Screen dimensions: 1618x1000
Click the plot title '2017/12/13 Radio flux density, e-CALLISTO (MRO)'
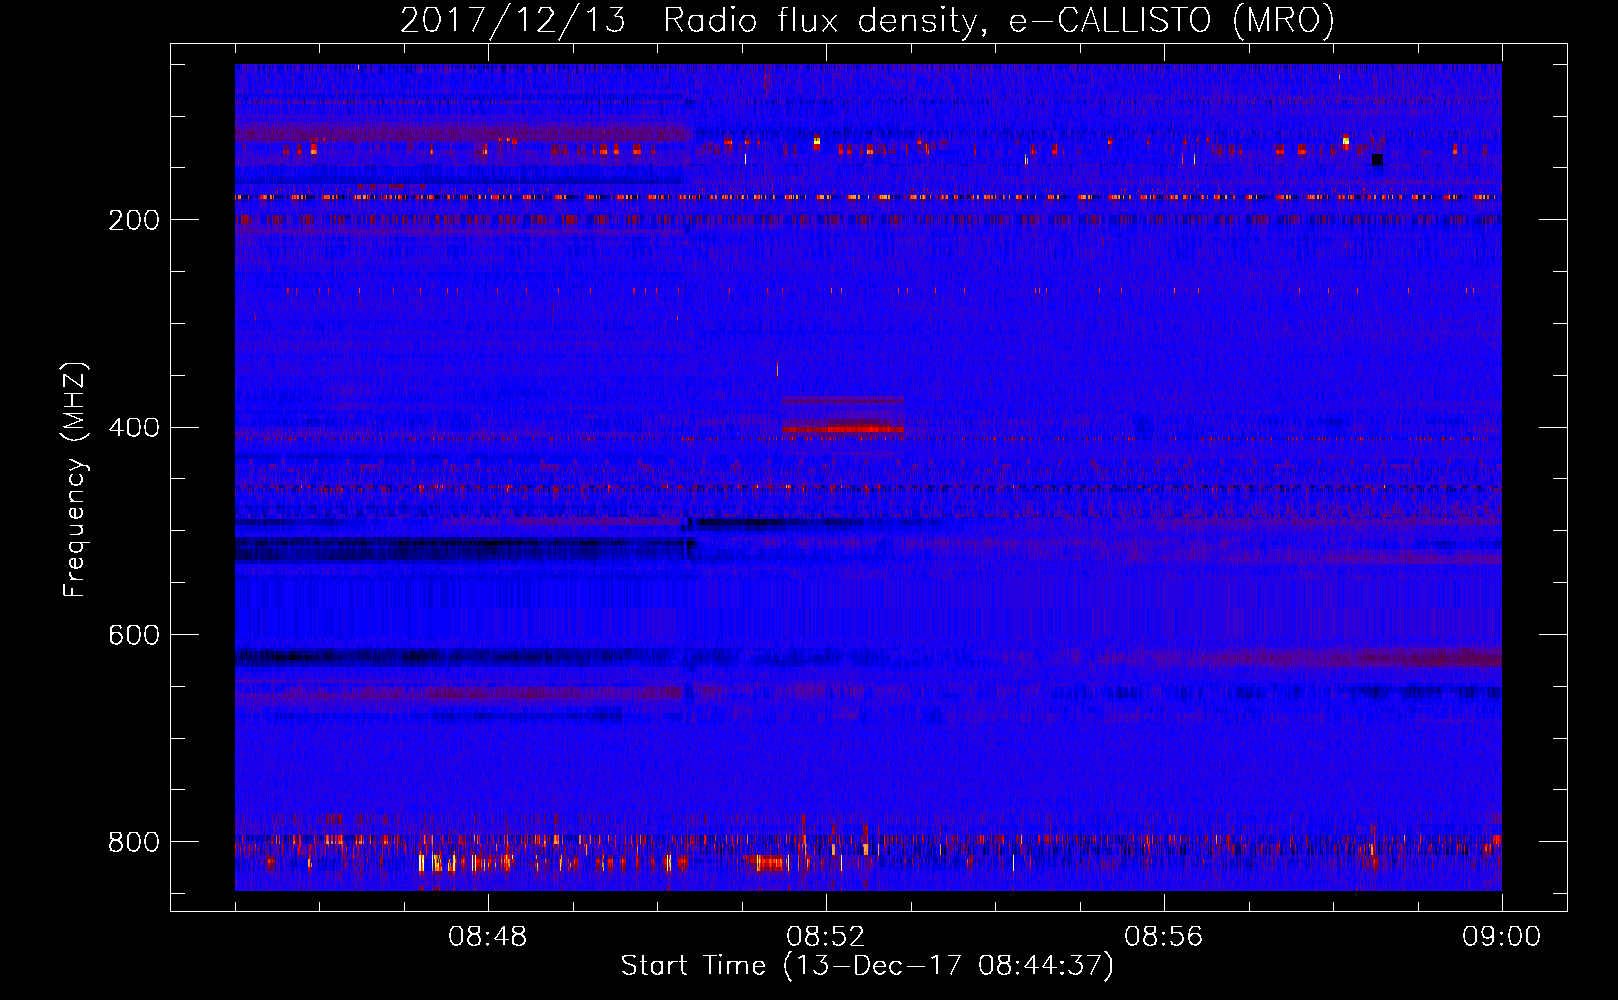867,20
